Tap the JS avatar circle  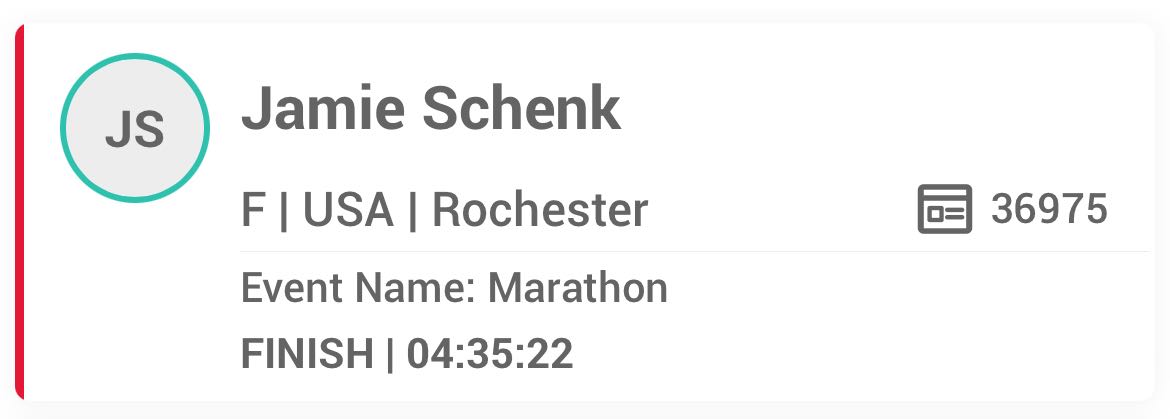pyautogui.click(x=135, y=128)
